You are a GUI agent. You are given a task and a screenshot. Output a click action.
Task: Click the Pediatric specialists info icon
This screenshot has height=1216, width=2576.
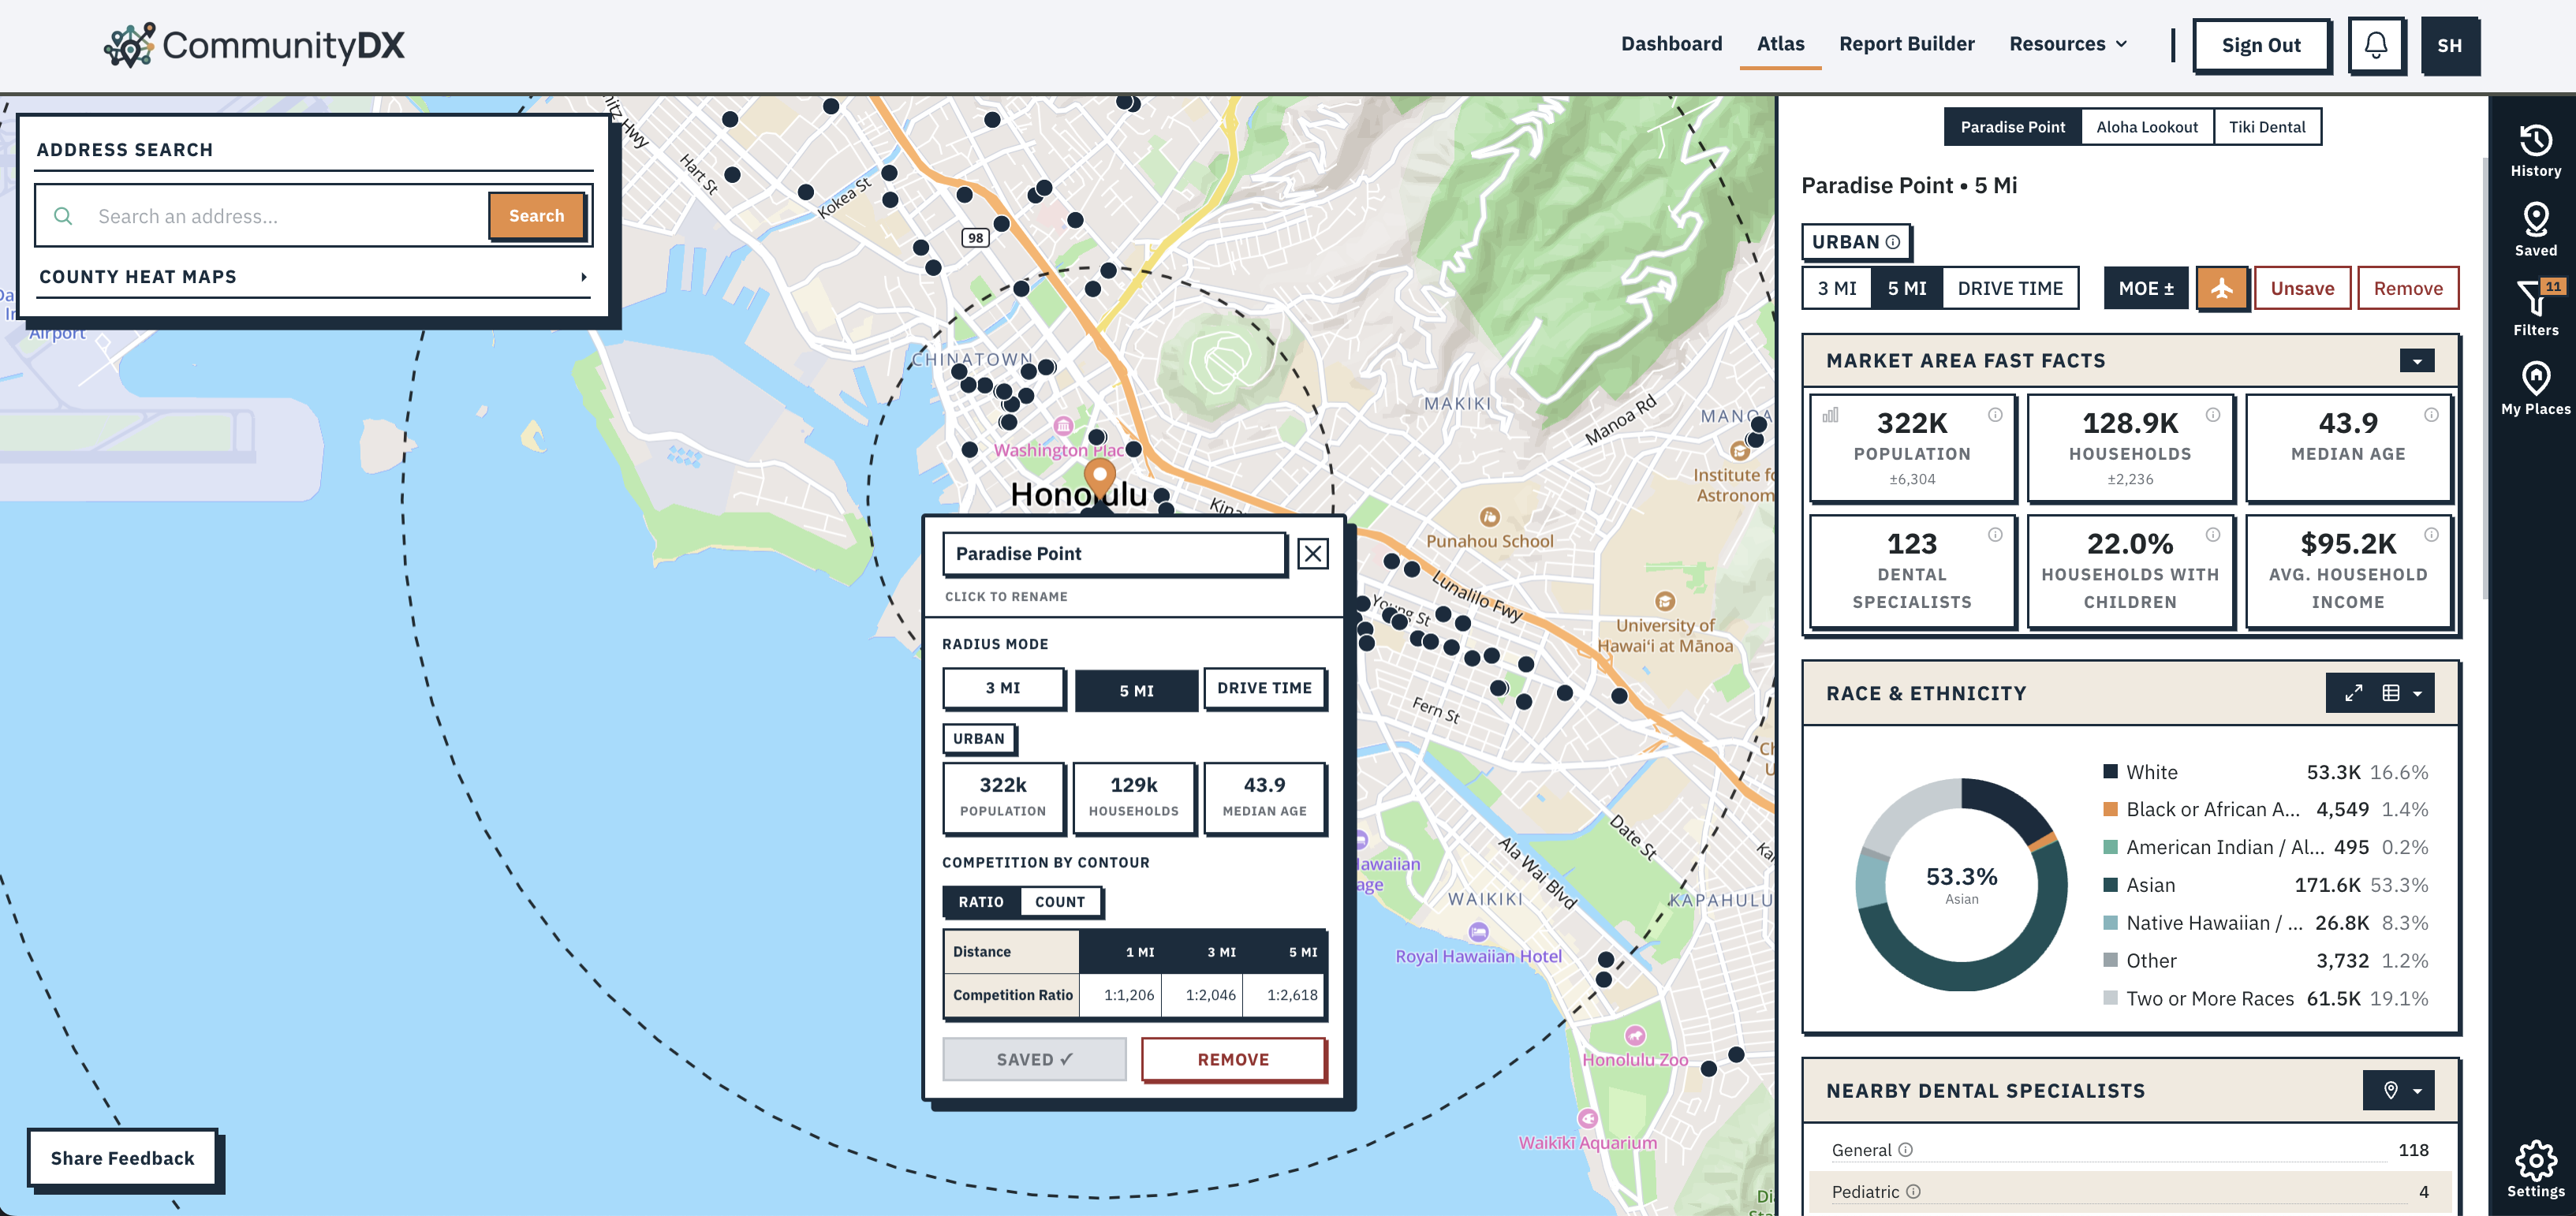1913,1192
